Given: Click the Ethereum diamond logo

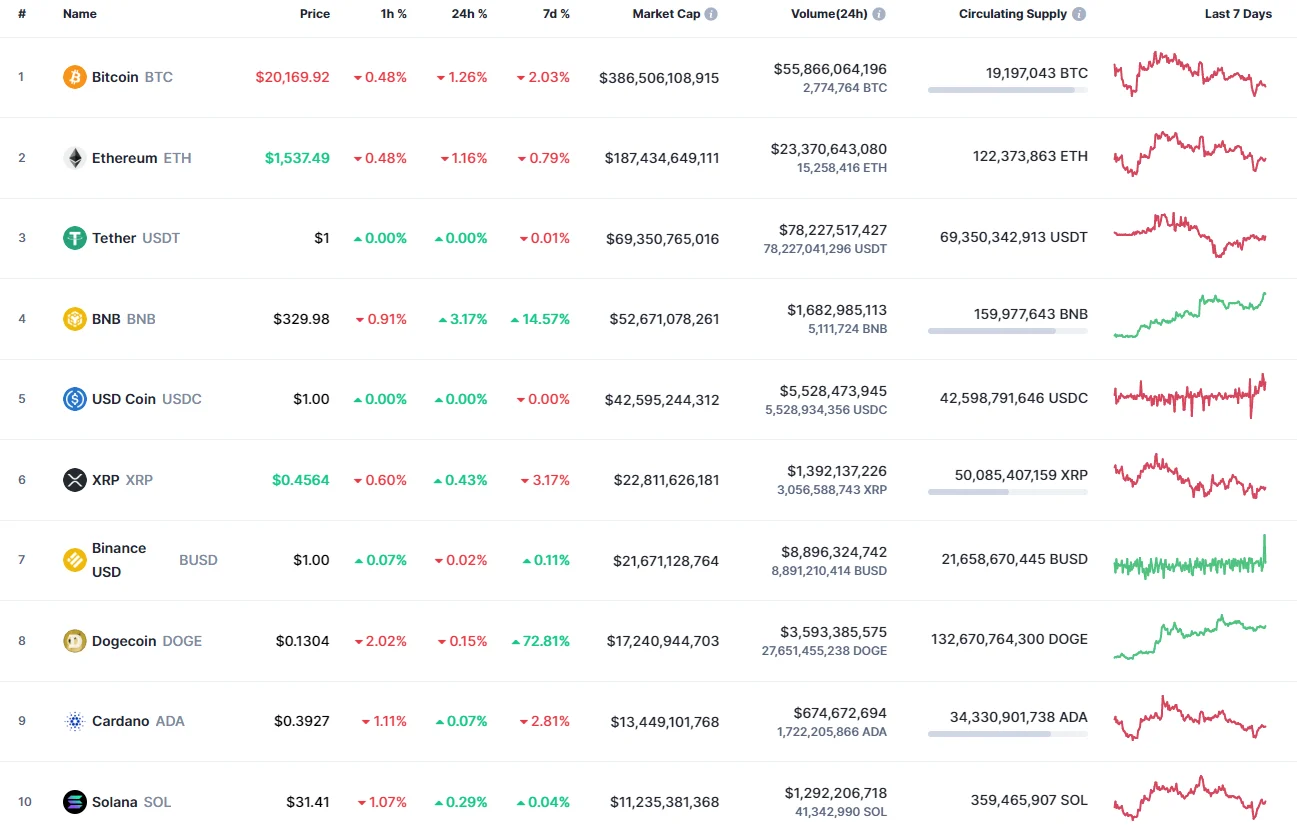Looking at the screenshot, I should pyautogui.click(x=74, y=157).
